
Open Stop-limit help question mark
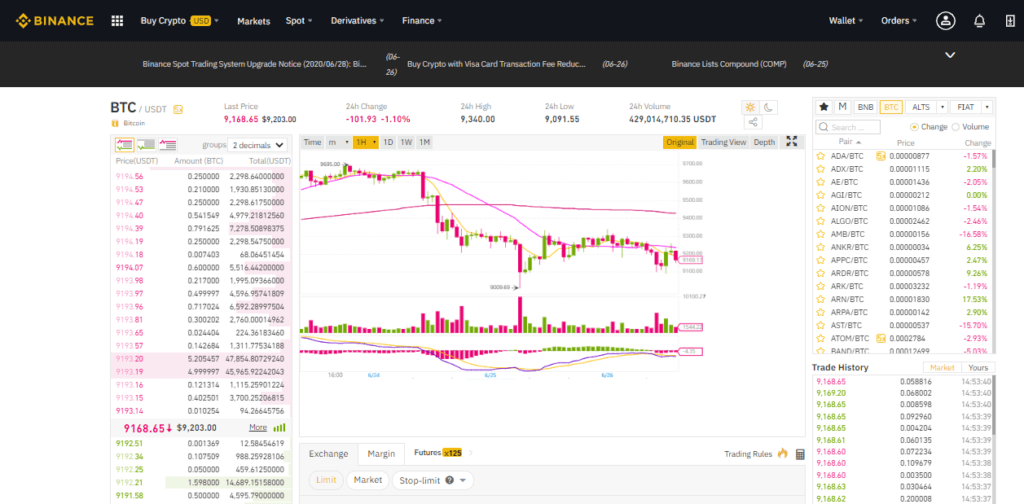449,480
